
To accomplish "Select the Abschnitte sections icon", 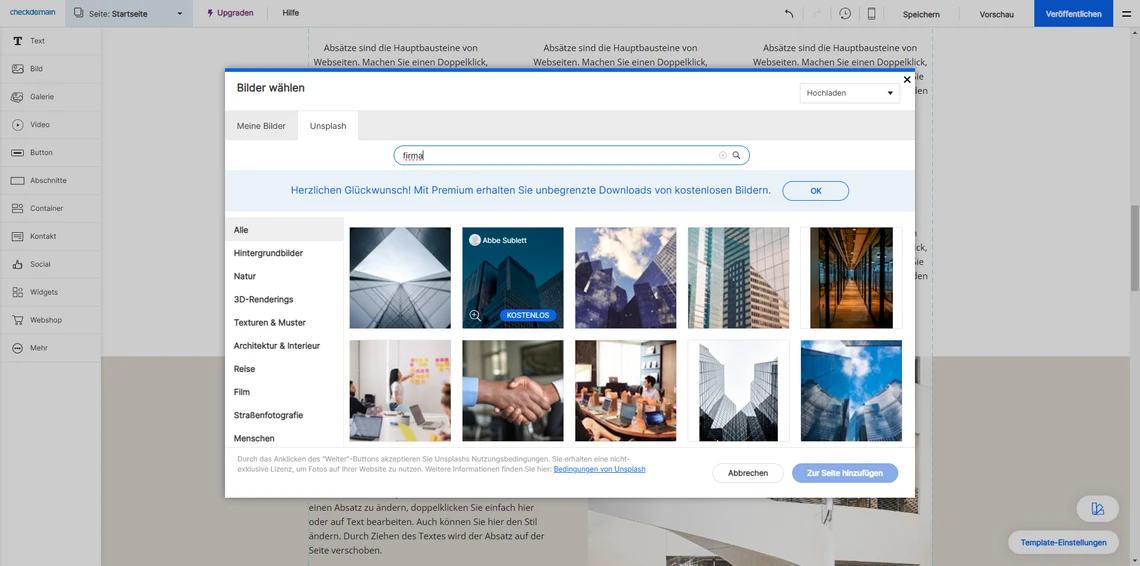I will pos(17,180).
